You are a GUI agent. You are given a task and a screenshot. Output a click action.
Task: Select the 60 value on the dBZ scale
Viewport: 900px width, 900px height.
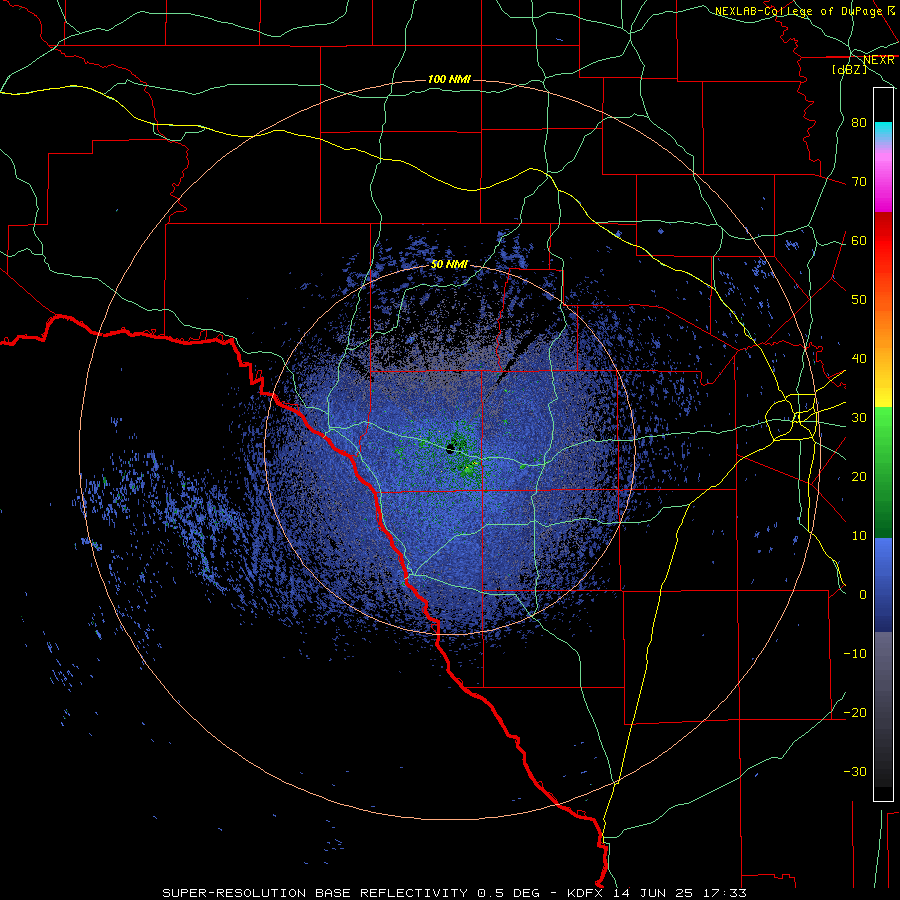pos(859,240)
